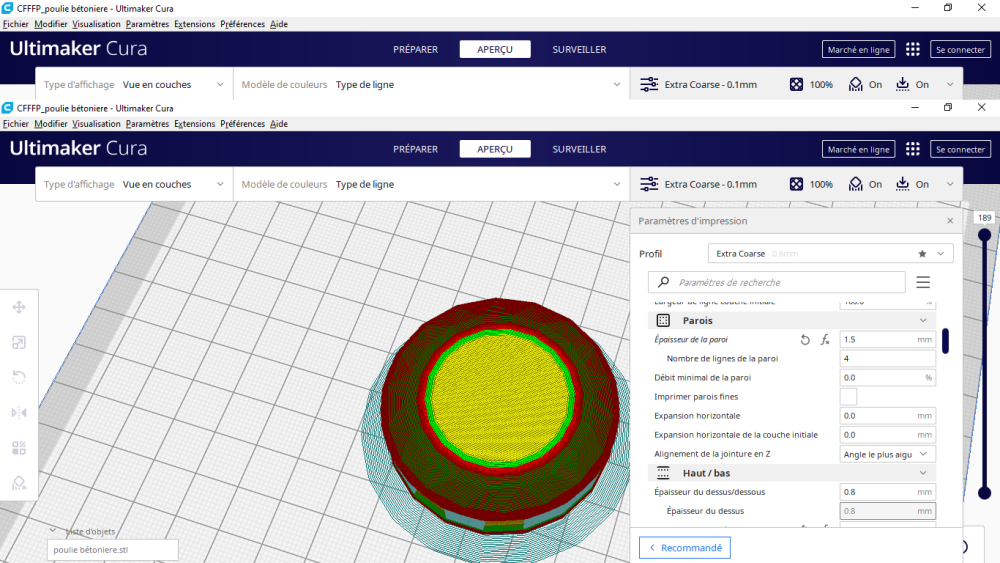Select the Scale tool in the front window
The image size is (1000, 563).
pyautogui.click(x=19, y=343)
